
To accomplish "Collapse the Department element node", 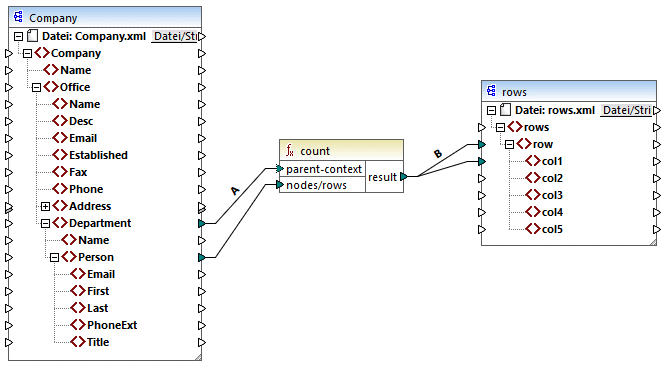I will 45,223.
